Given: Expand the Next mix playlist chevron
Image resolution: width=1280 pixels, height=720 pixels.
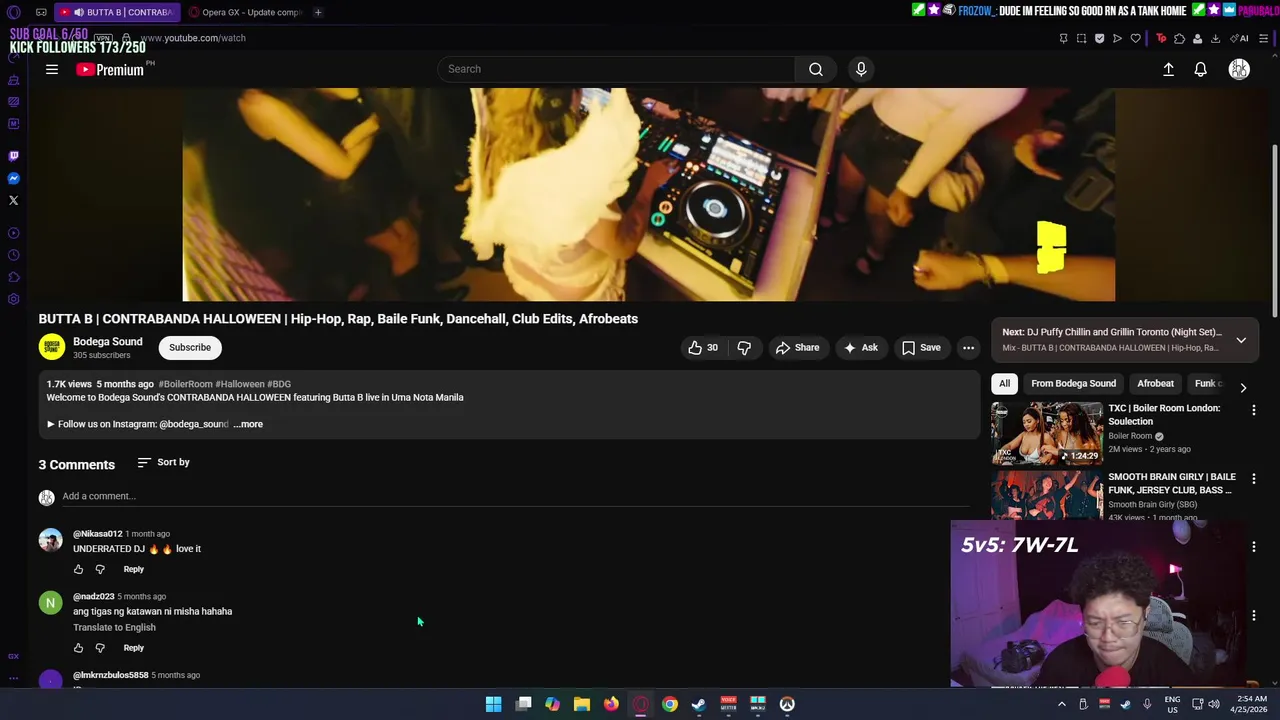Looking at the screenshot, I should pos(1241,340).
